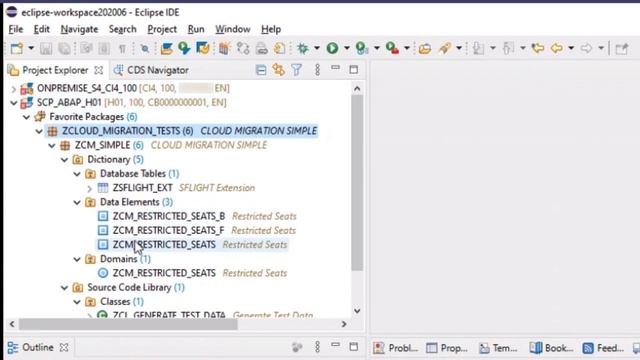
Task: Click the Debug bug toolbar icon
Action: pos(303,48)
